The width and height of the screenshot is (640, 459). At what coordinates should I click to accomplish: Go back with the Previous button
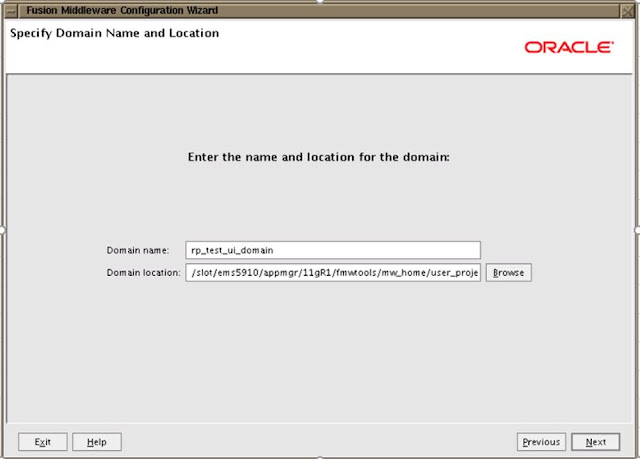coord(541,442)
